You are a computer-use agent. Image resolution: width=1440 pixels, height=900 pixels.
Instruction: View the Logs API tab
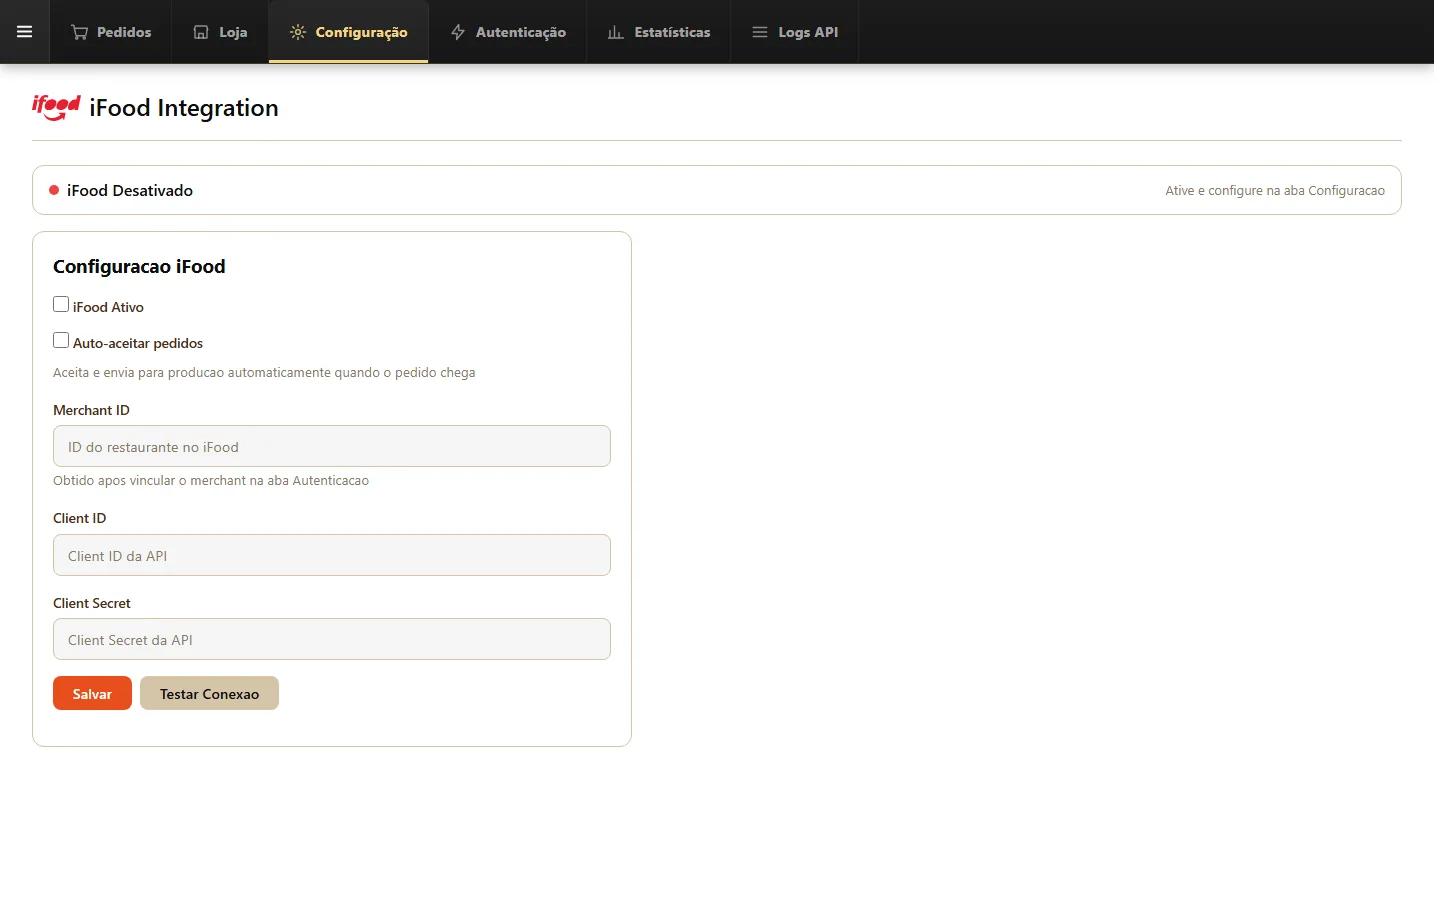[795, 32]
